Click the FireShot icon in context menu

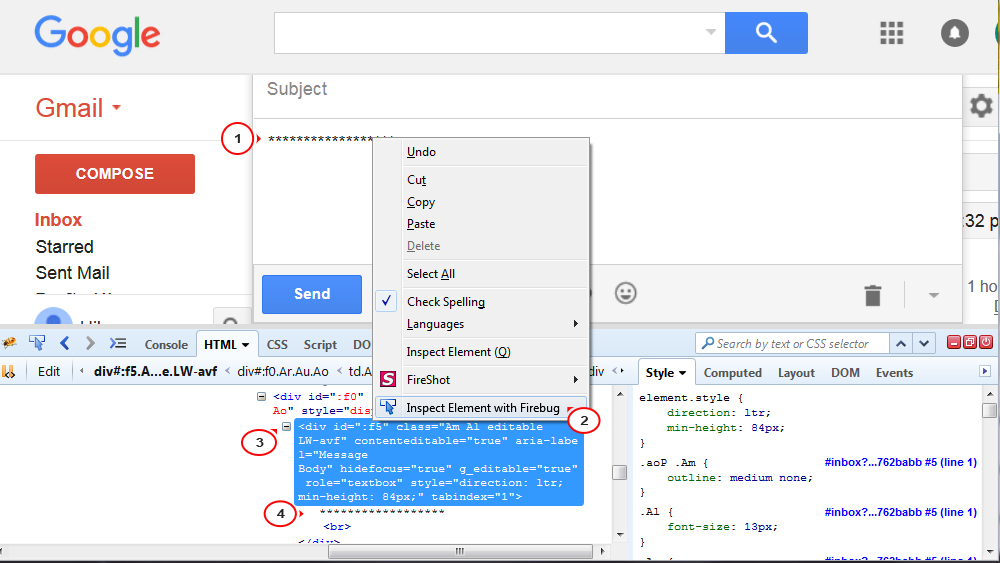click(388, 379)
